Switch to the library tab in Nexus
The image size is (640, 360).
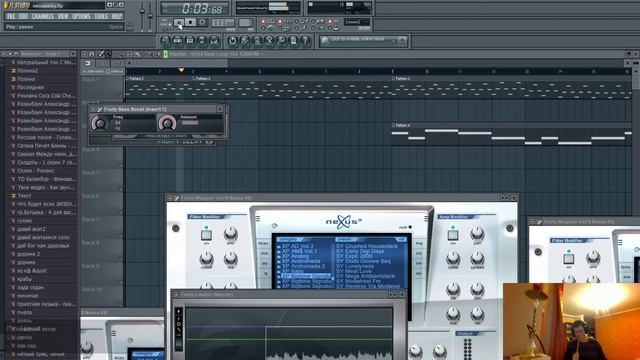pos(263,243)
